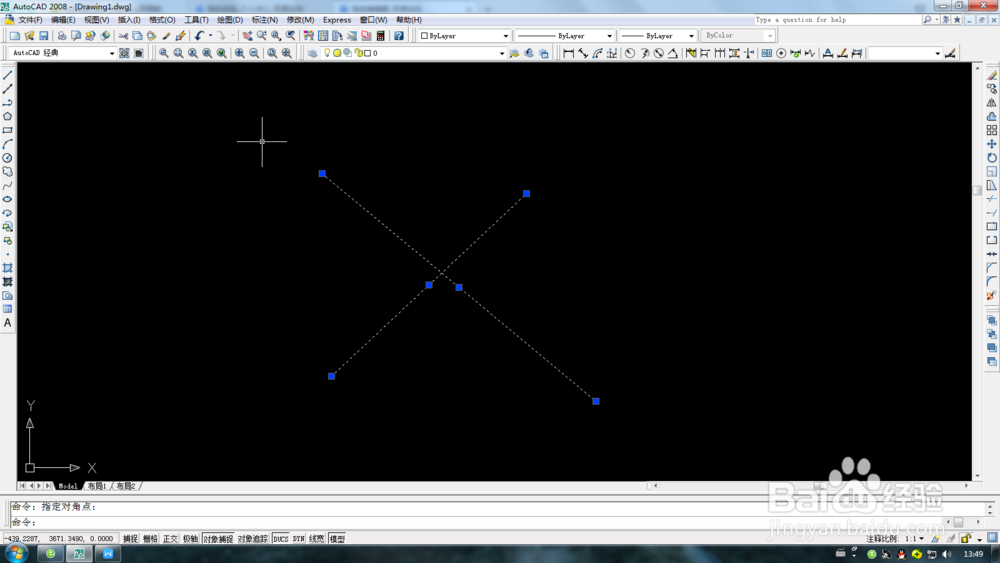Viewport: 1000px width, 563px height.
Task: Open the 绘图(D) menu
Action: tap(230, 20)
